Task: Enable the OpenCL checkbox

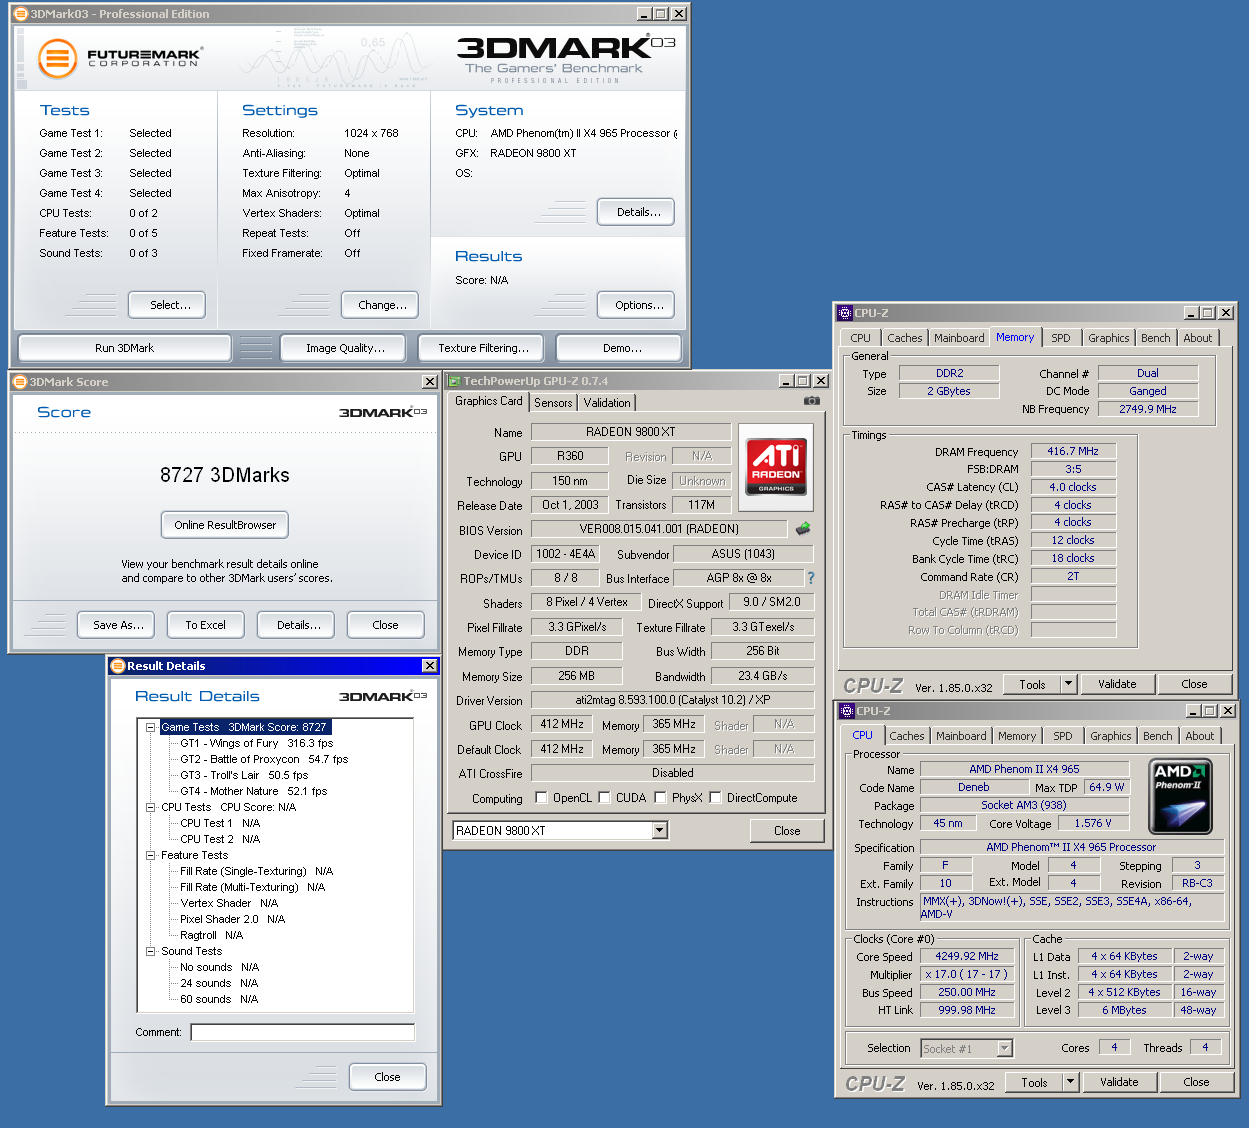Action: click(x=541, y=798)
